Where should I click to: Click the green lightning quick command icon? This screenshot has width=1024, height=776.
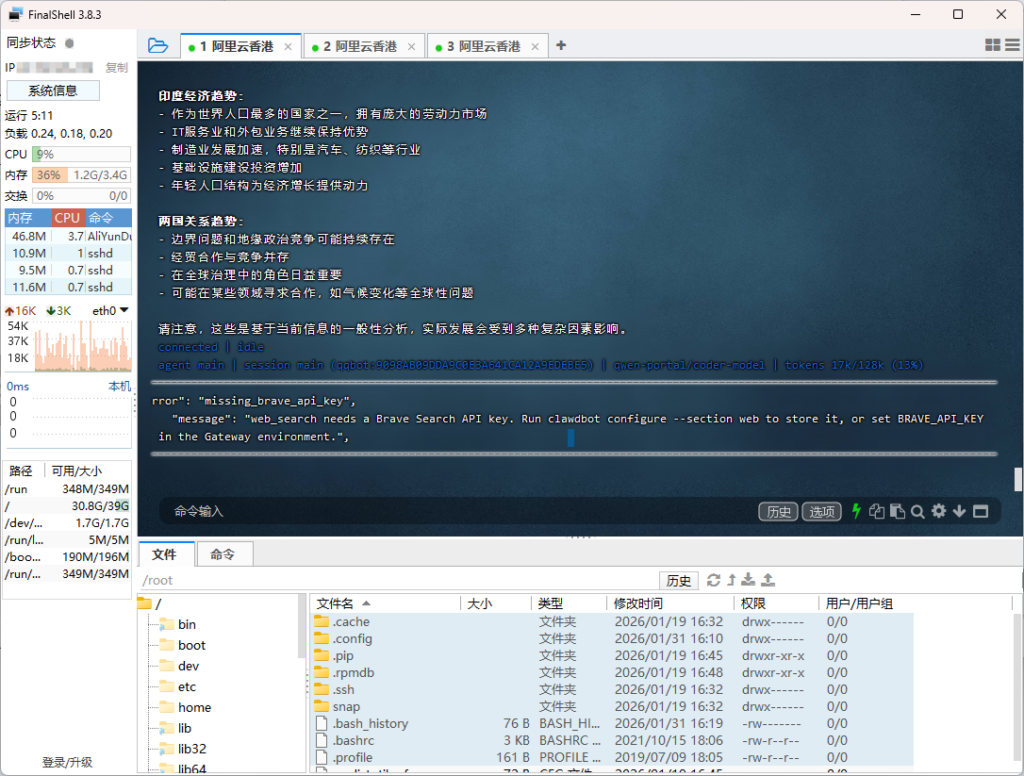[856, 511]
